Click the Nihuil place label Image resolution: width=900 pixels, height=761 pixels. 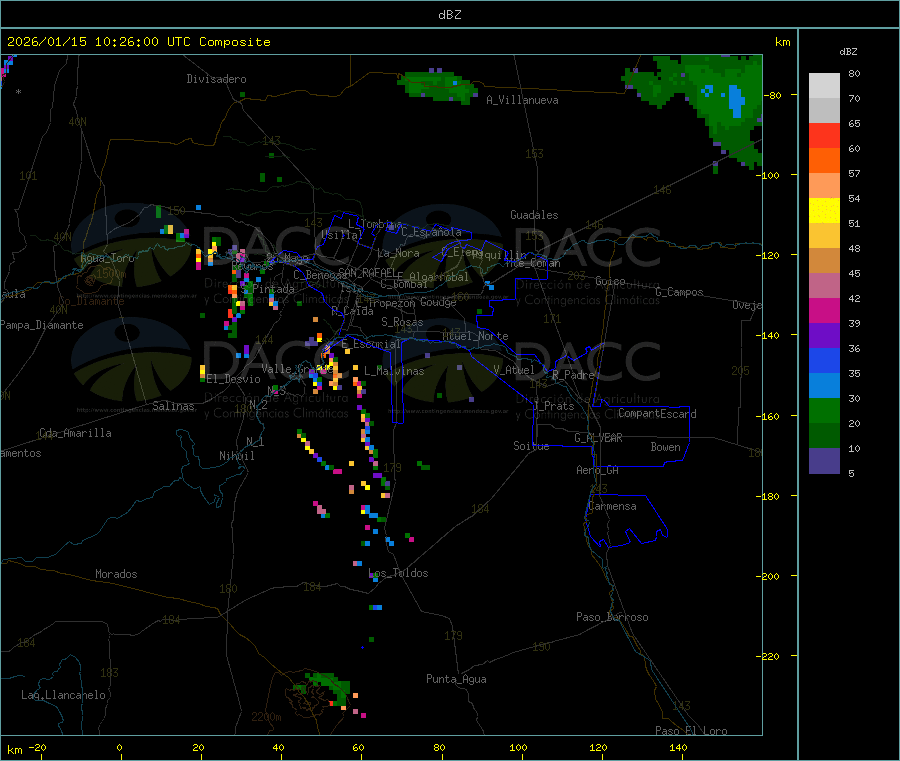237,456
